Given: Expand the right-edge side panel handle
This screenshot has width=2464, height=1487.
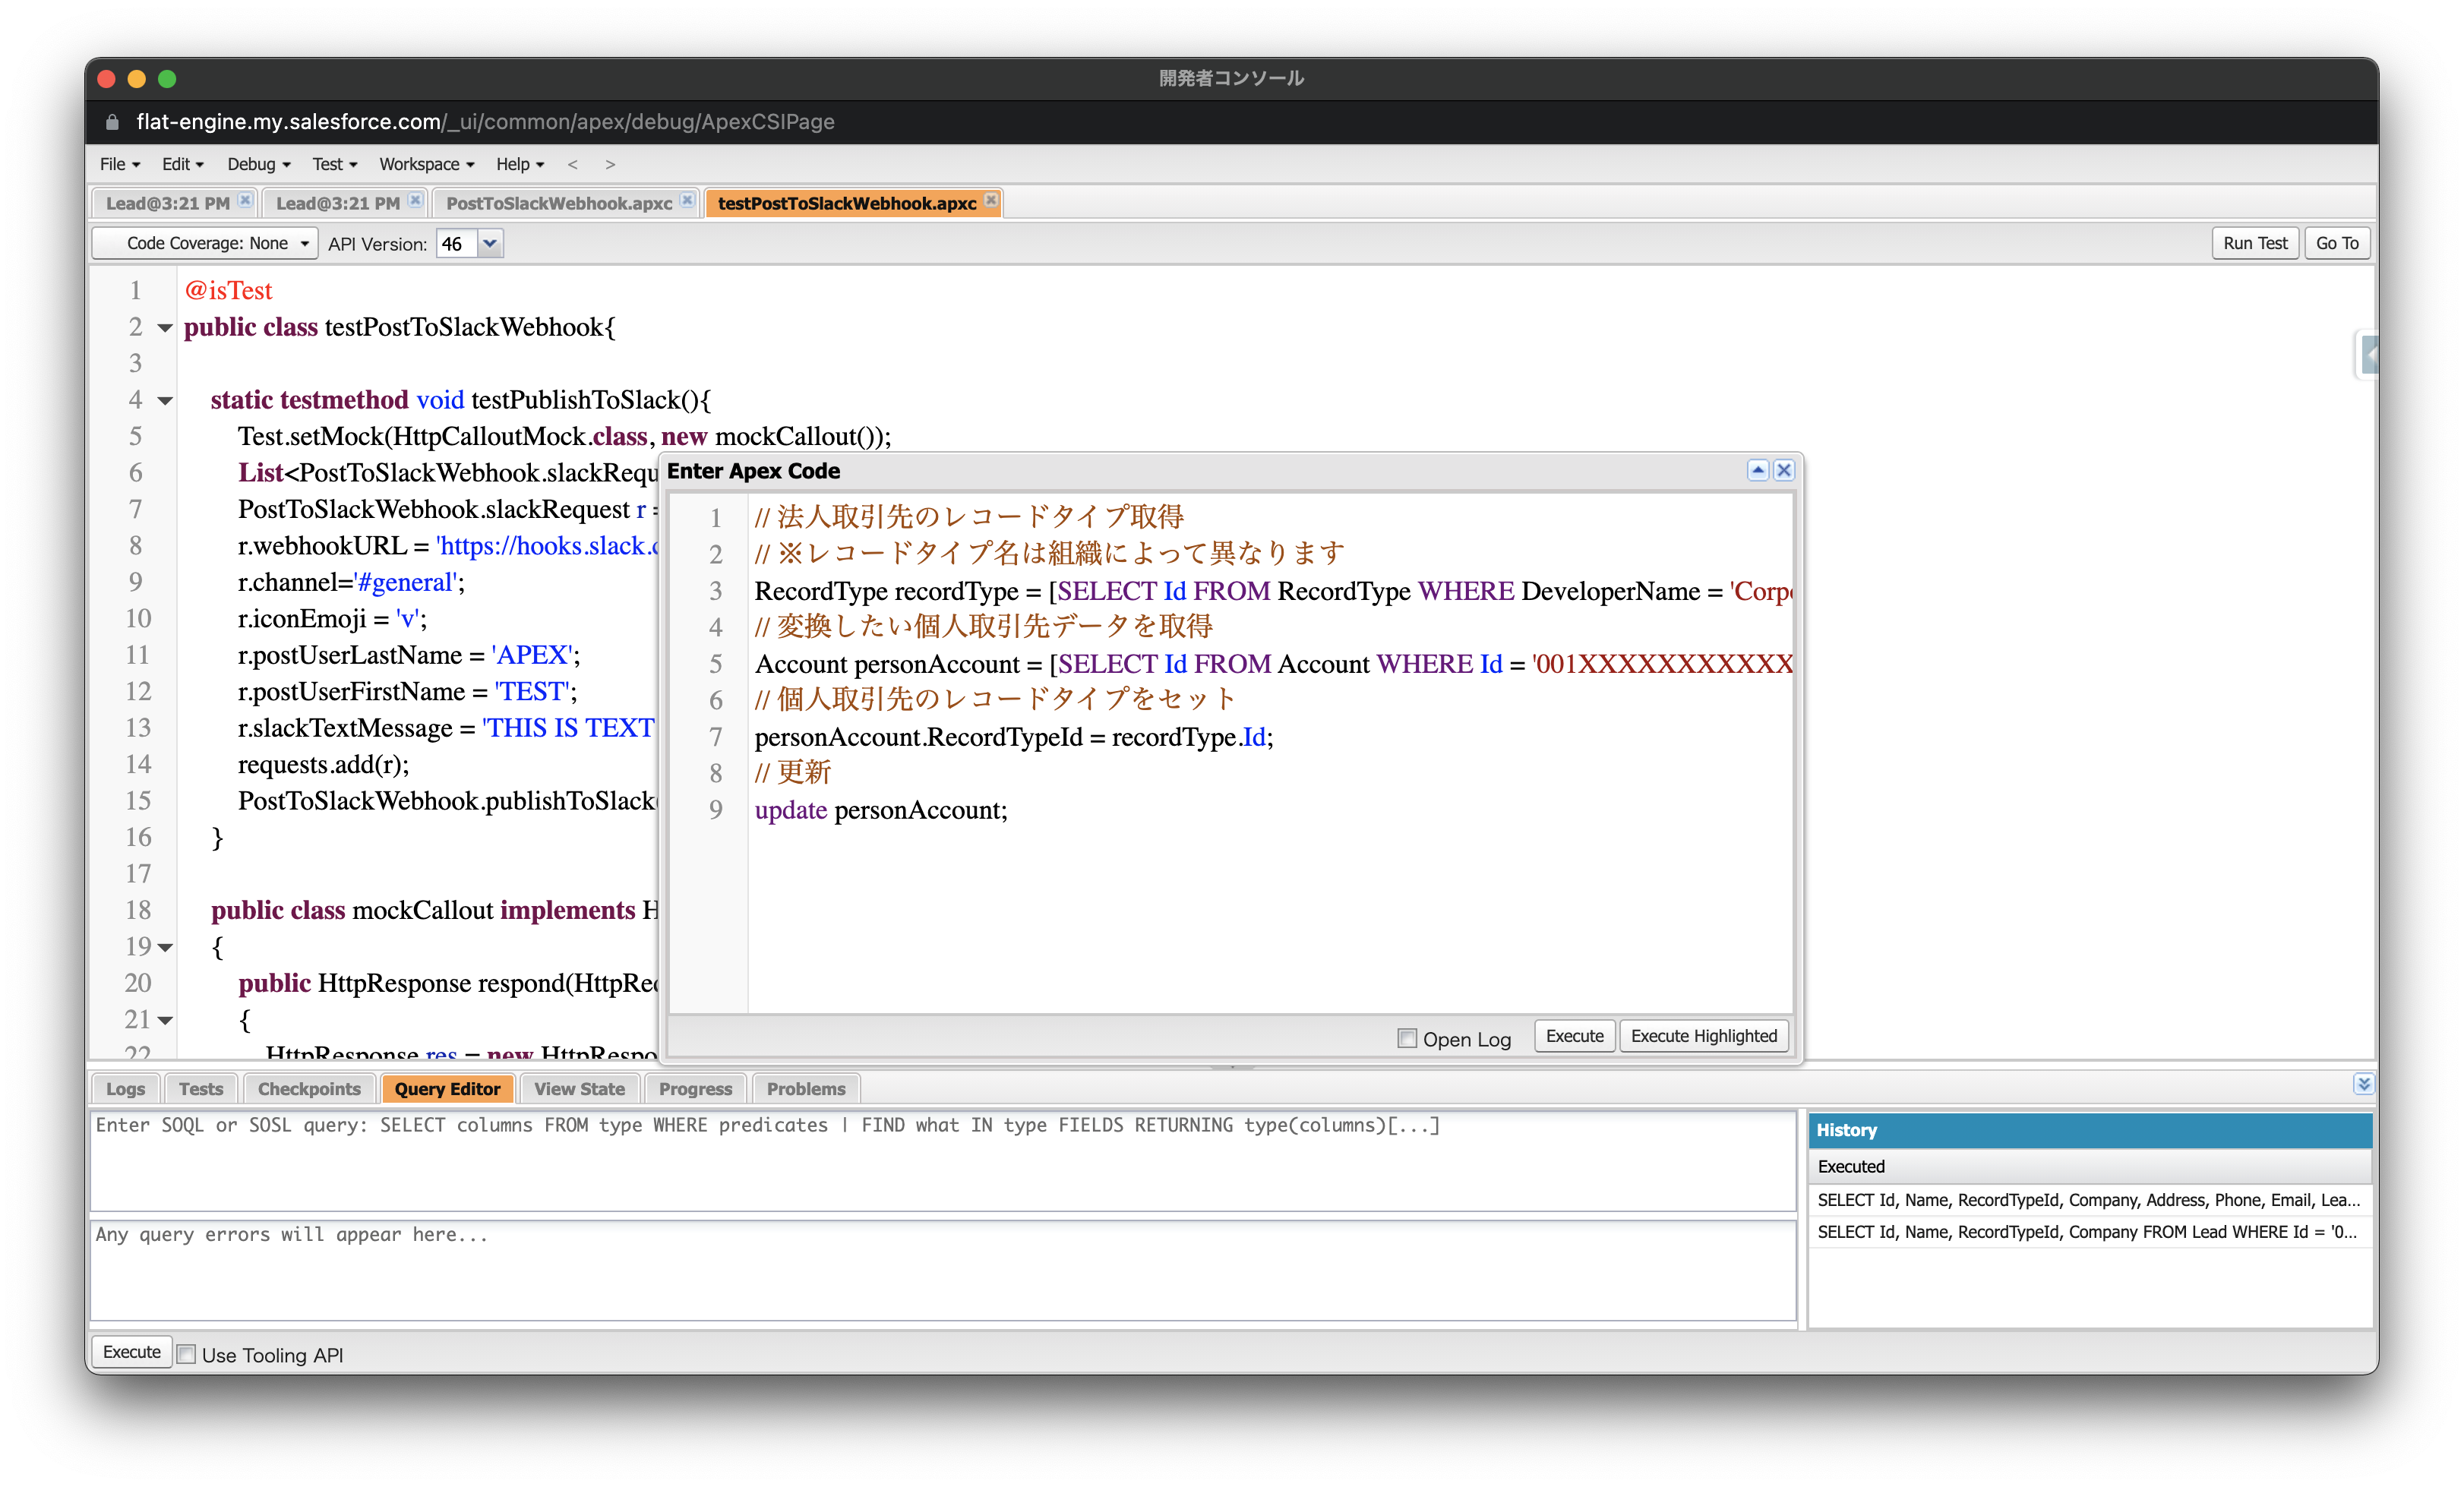Looking at the screenshot, I should point(2368,355).
